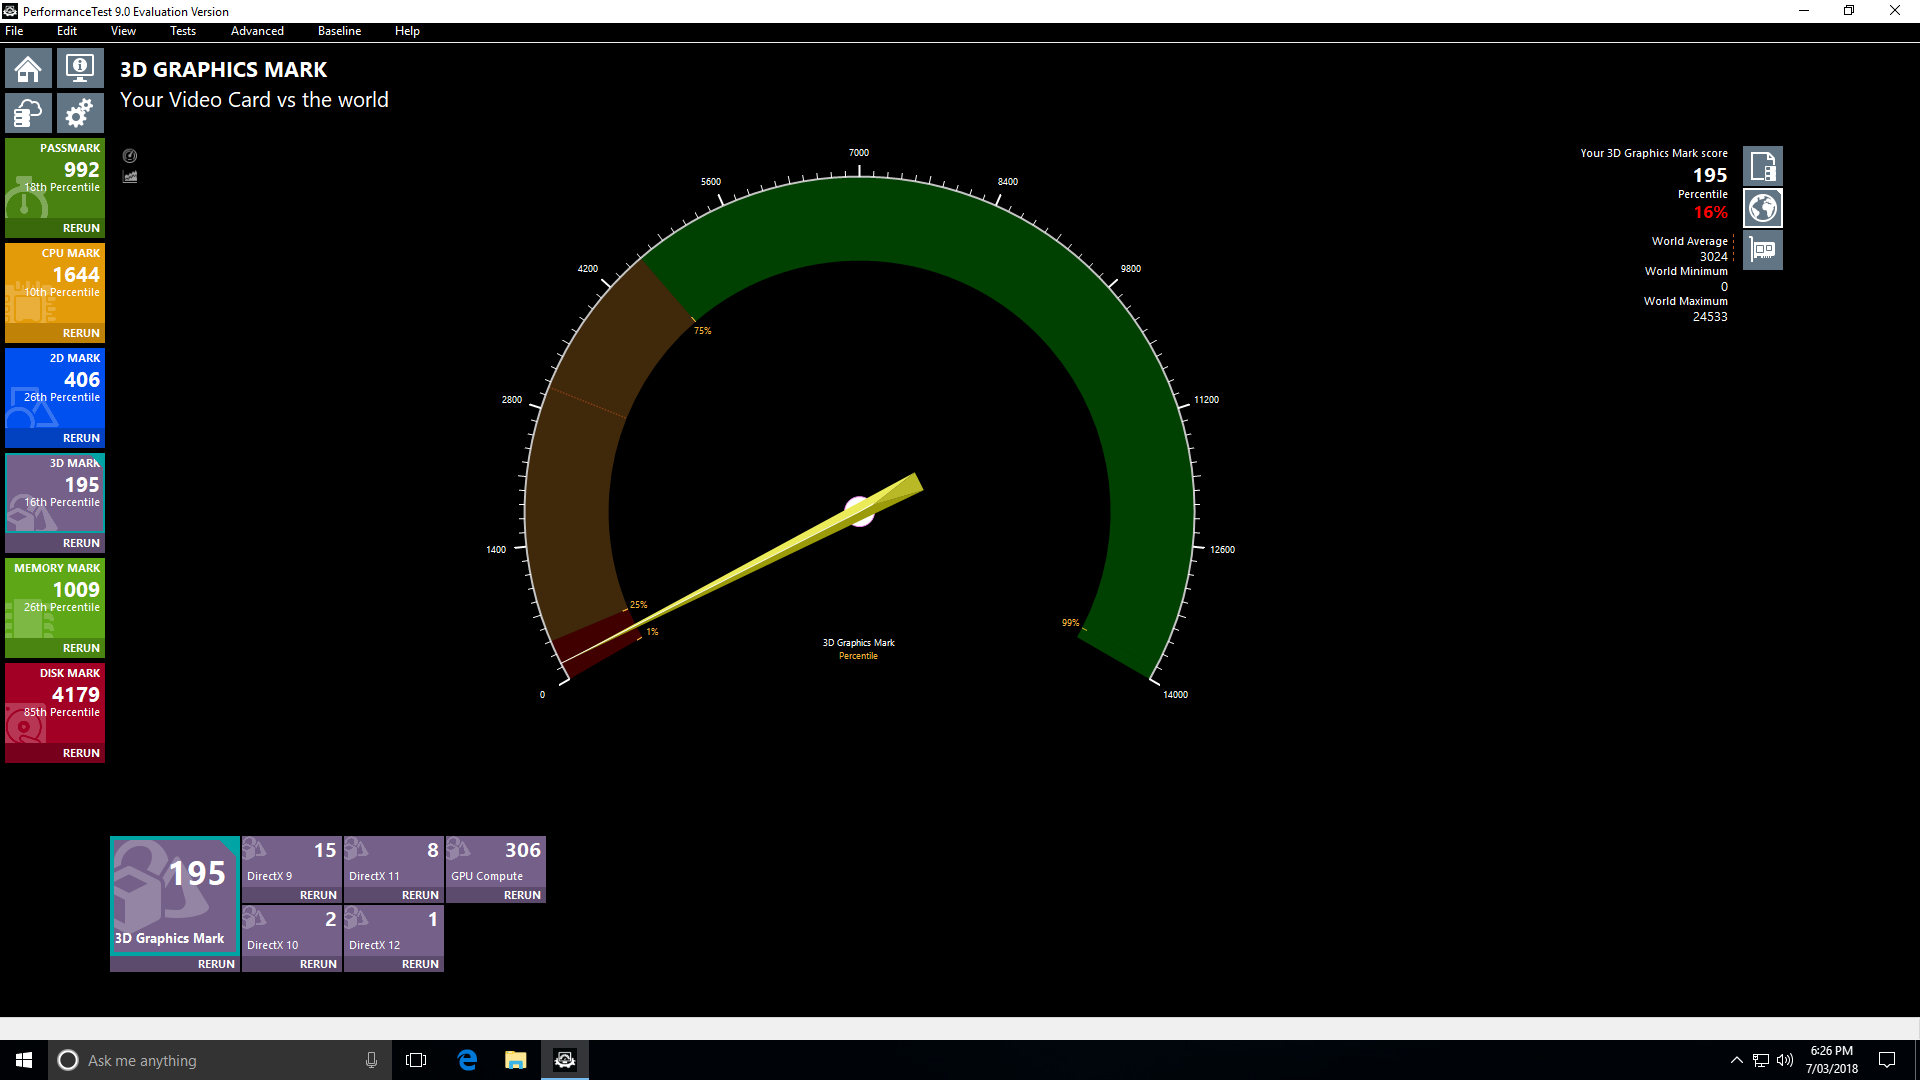Click the 75% percentile marker on gauge
The width and height of the screenshot is (1920, 1080).
[x=703, y=331]
